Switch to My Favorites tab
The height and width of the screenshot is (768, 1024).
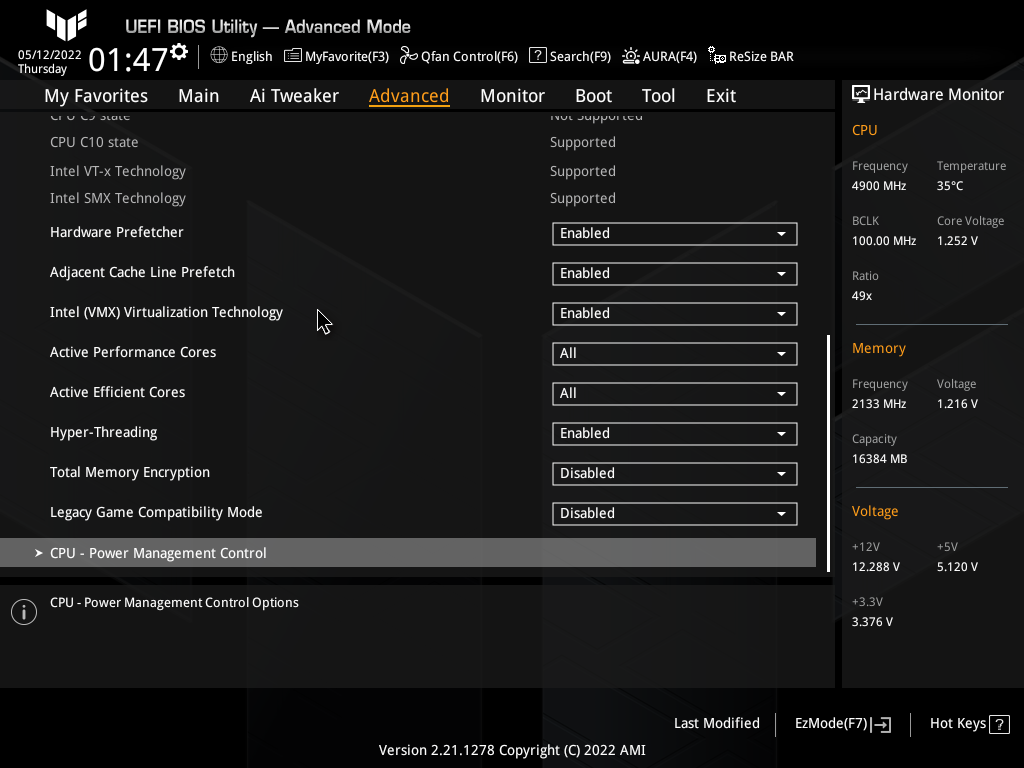point(96,96)
